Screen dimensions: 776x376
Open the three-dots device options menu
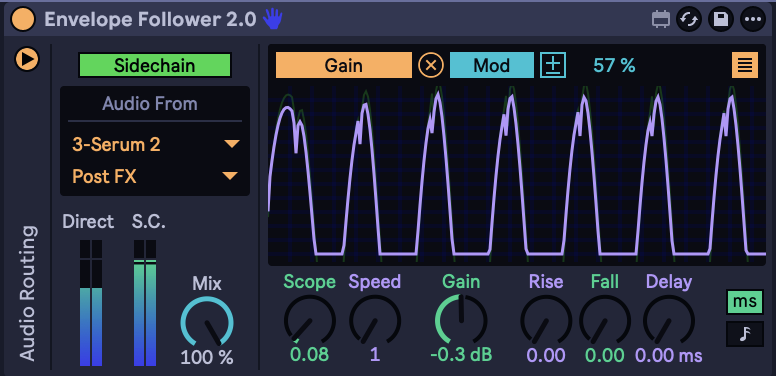click(x=753, y=20)
